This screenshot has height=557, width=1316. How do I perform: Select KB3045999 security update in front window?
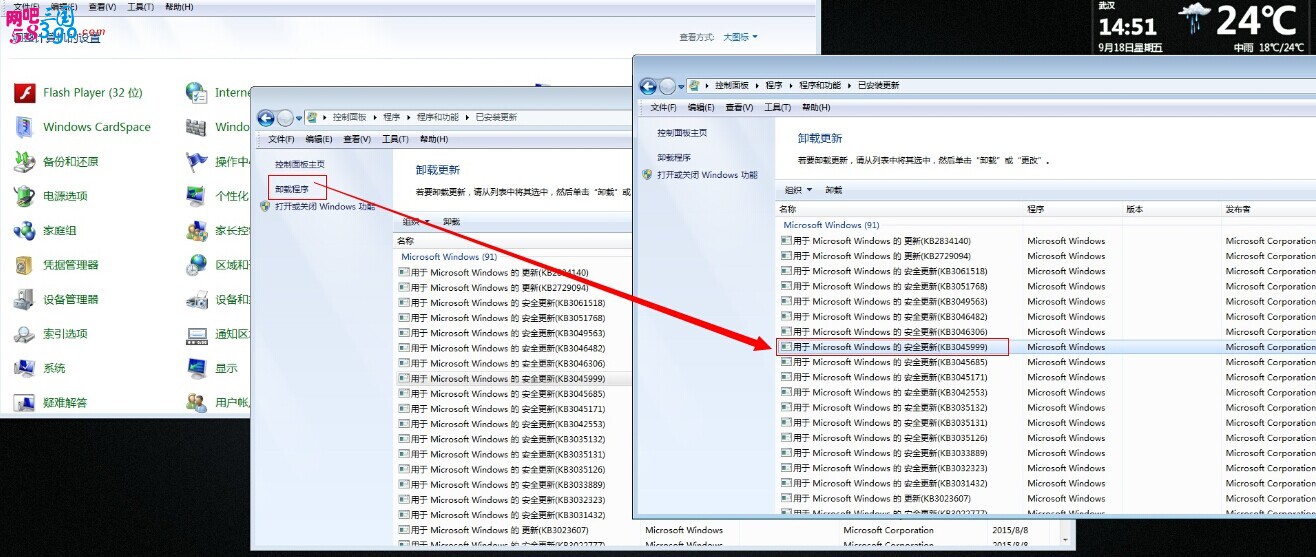(1046, 347)
